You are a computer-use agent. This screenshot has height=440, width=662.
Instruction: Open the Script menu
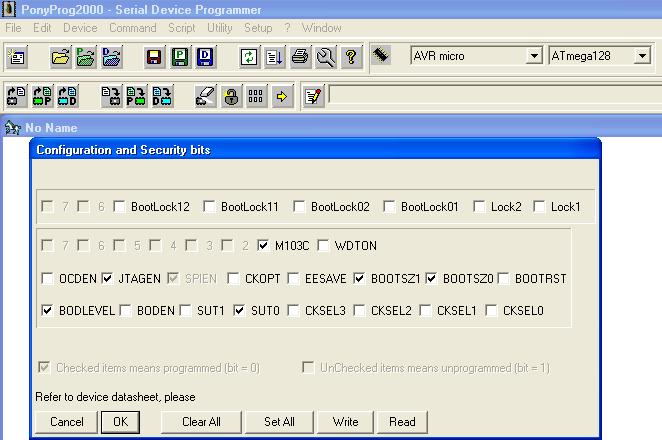[x=182, y=28]
